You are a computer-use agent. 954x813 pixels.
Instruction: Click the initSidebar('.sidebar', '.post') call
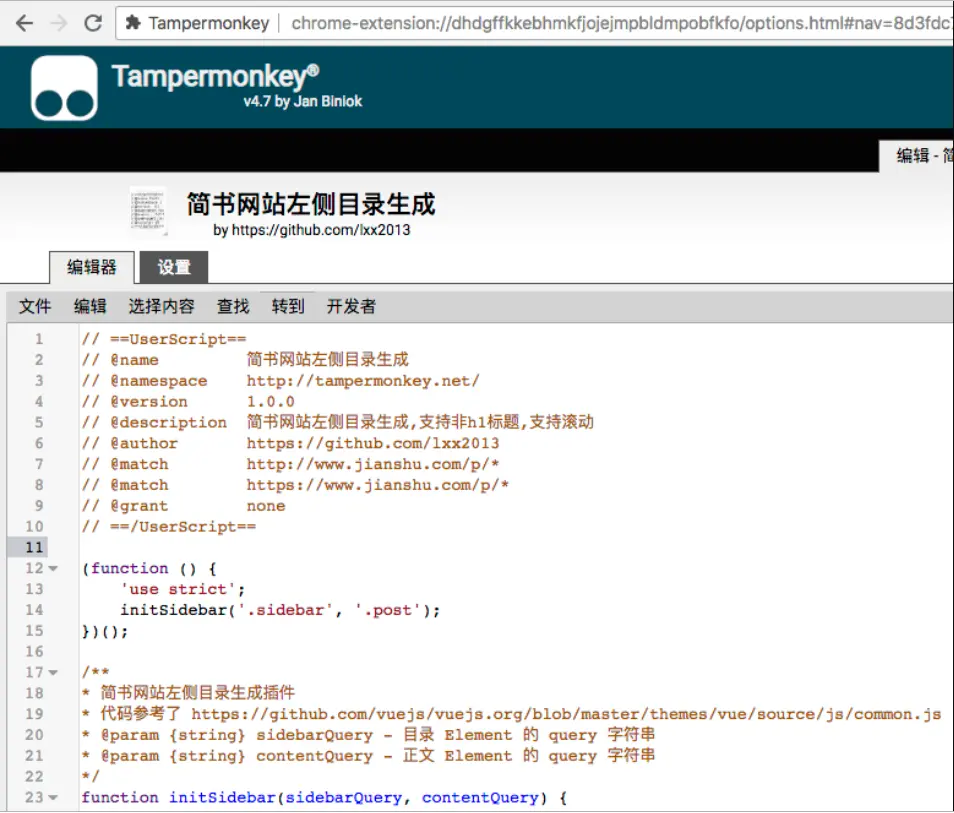point(280,610)
